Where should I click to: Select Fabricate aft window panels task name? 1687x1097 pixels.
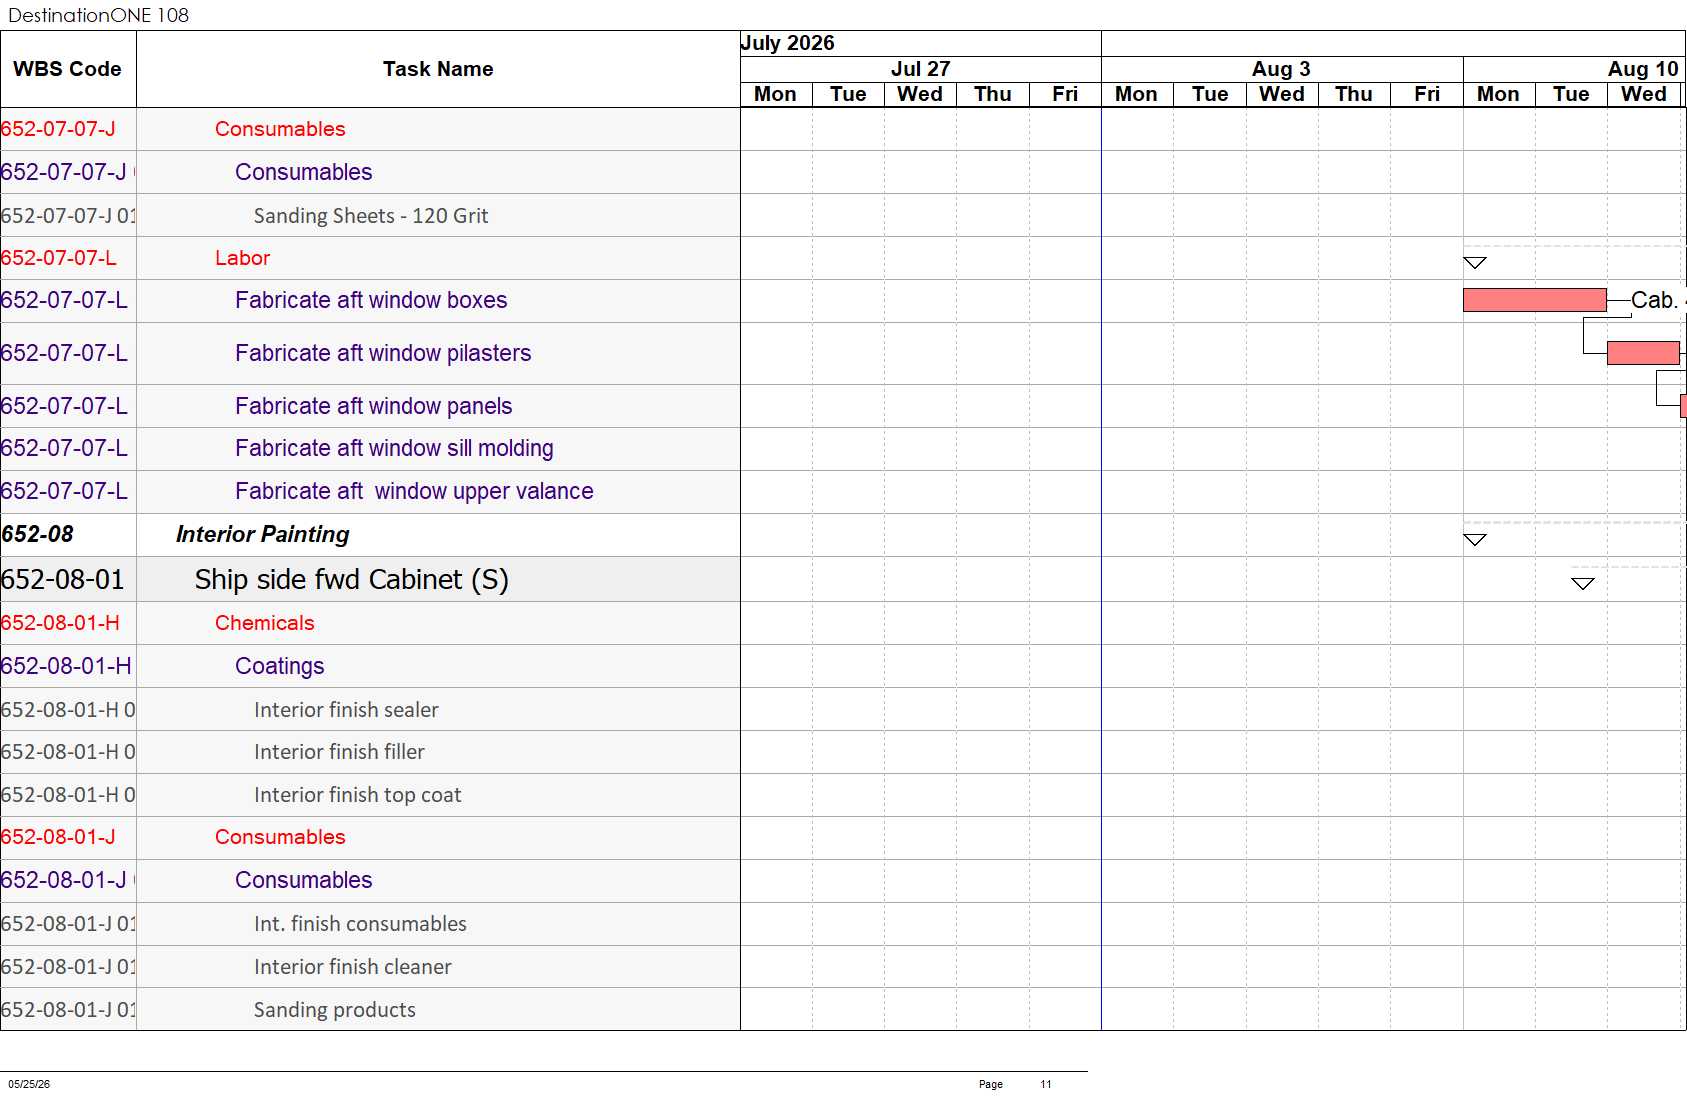[x=373, y=406]
